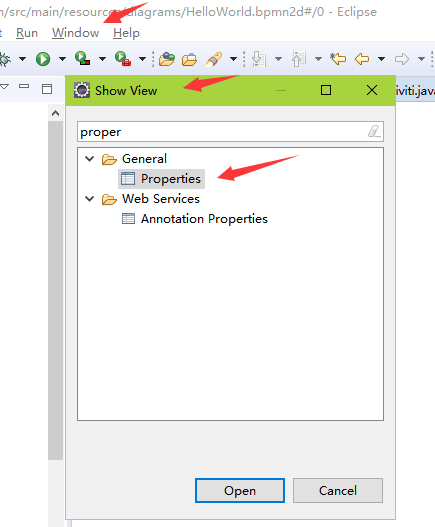Clear the filter text with eraser icon
435x527 pixels.
374,131
